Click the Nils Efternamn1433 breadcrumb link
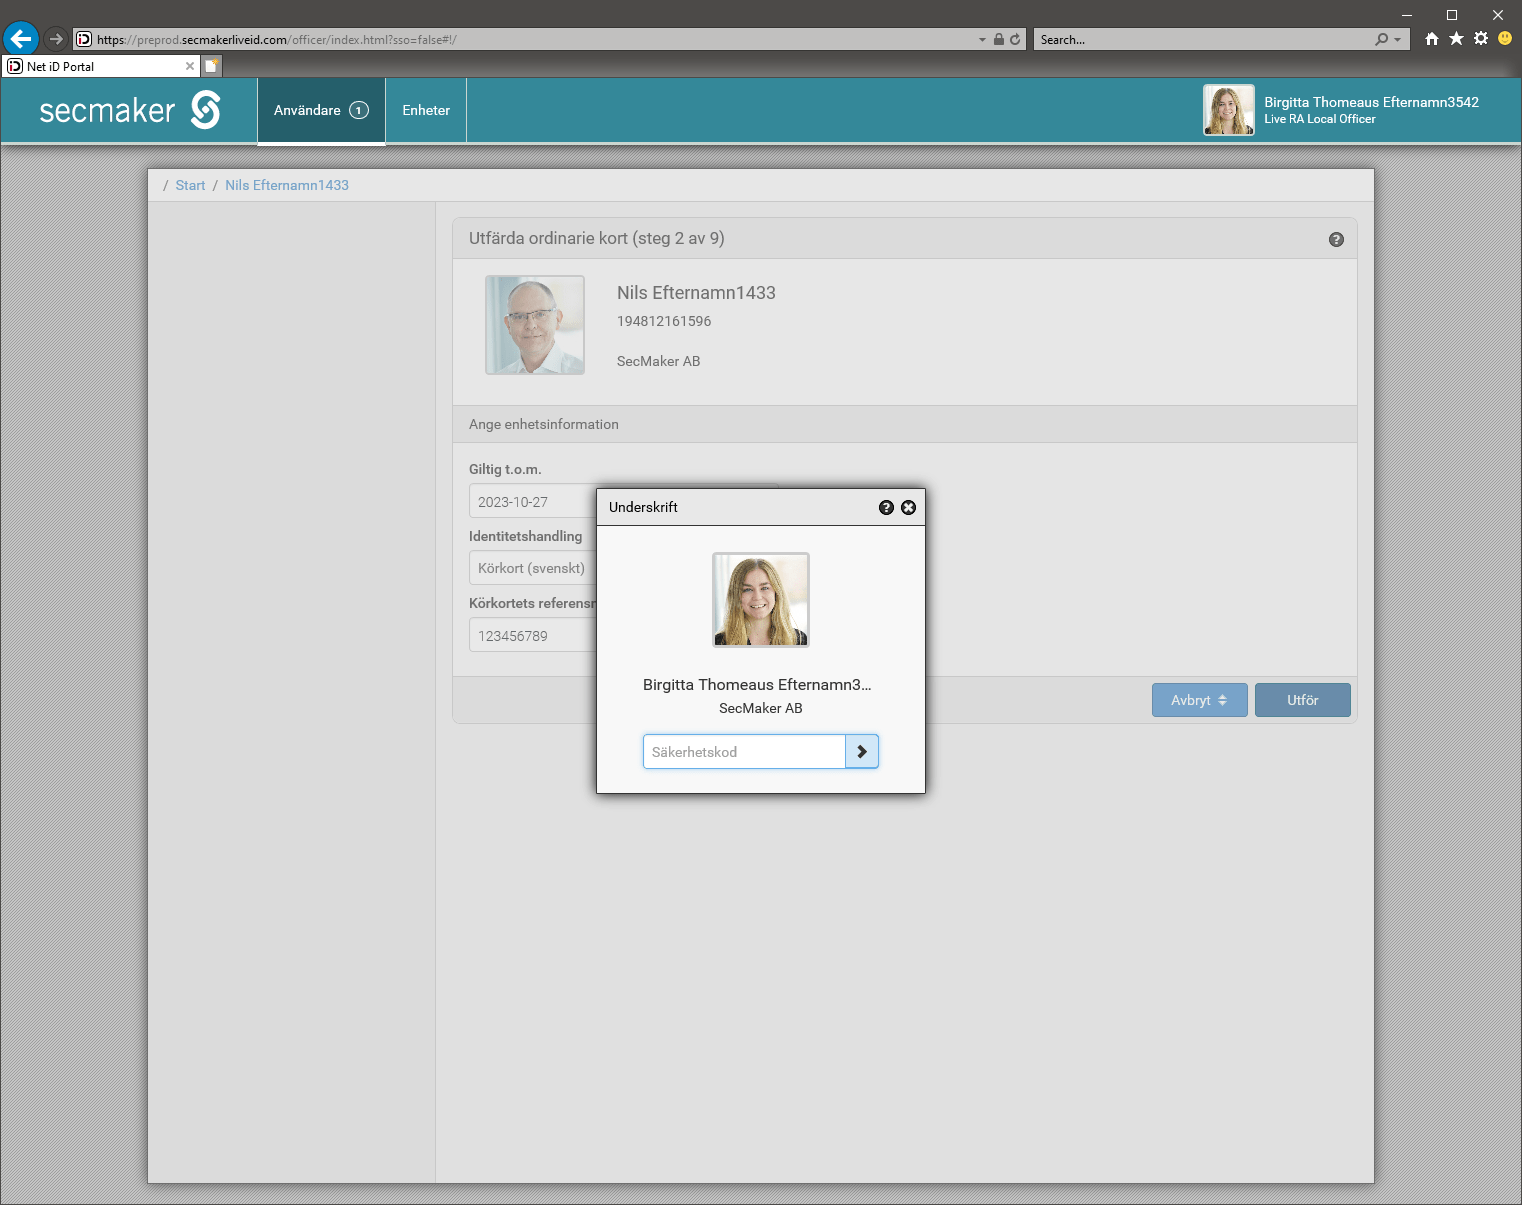This screenshot has width=1522, height=1205. pos(287,185)
